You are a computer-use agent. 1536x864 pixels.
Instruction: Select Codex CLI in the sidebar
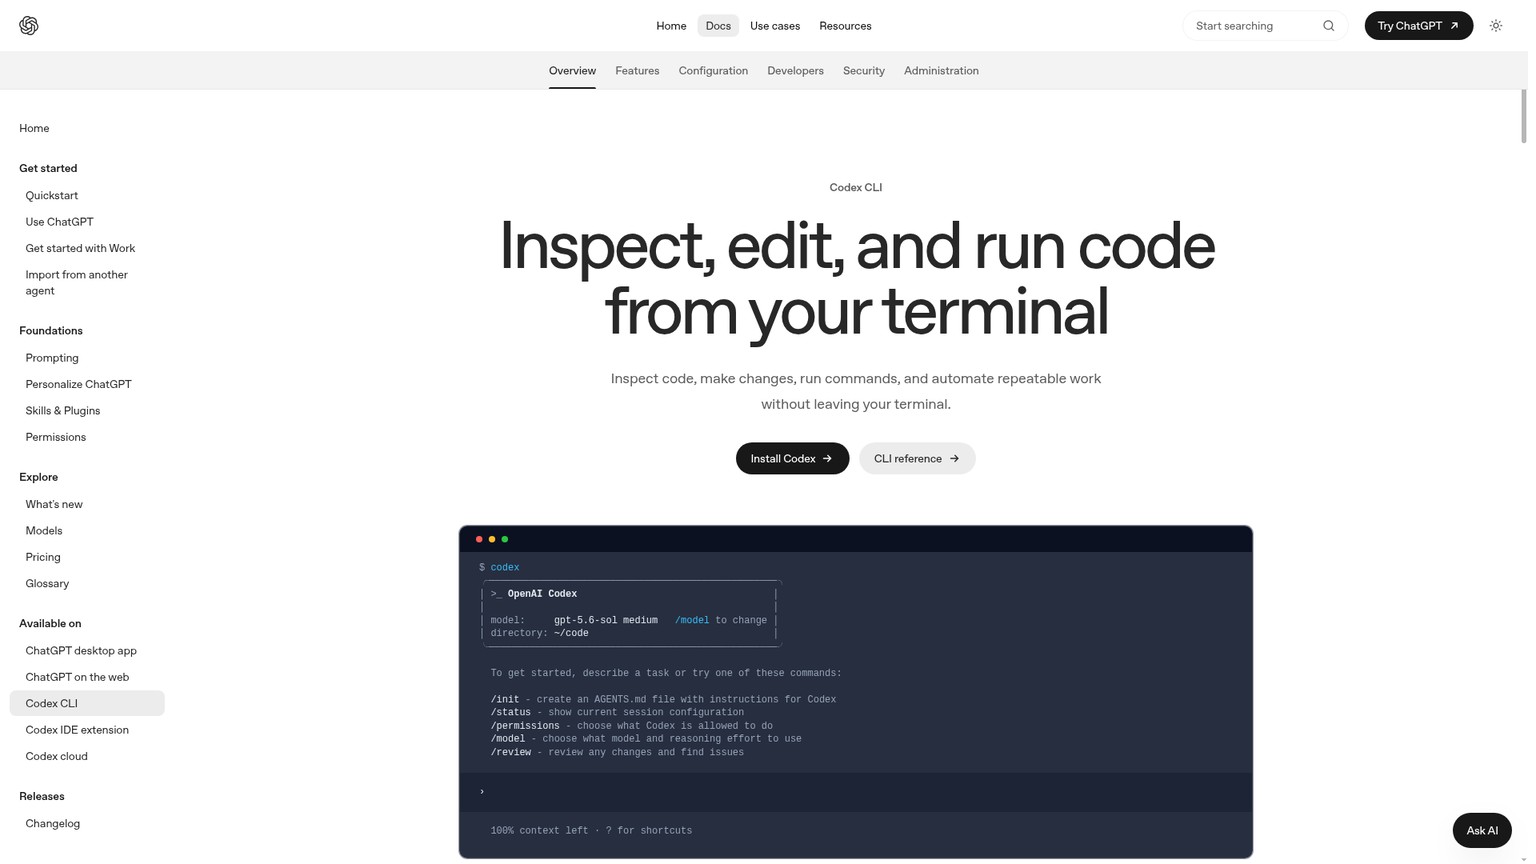87,704
